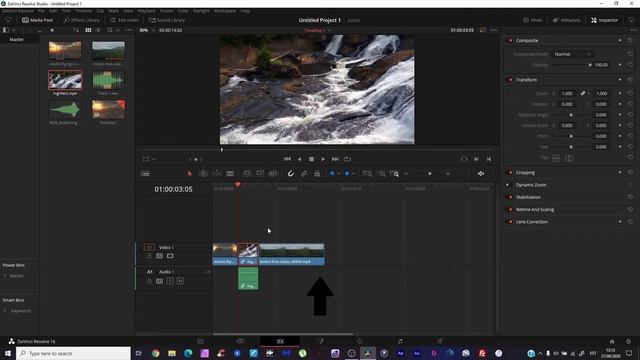Toggle the Inspector panel
Screen dimensions: 640x360
[x=604, y=20]
